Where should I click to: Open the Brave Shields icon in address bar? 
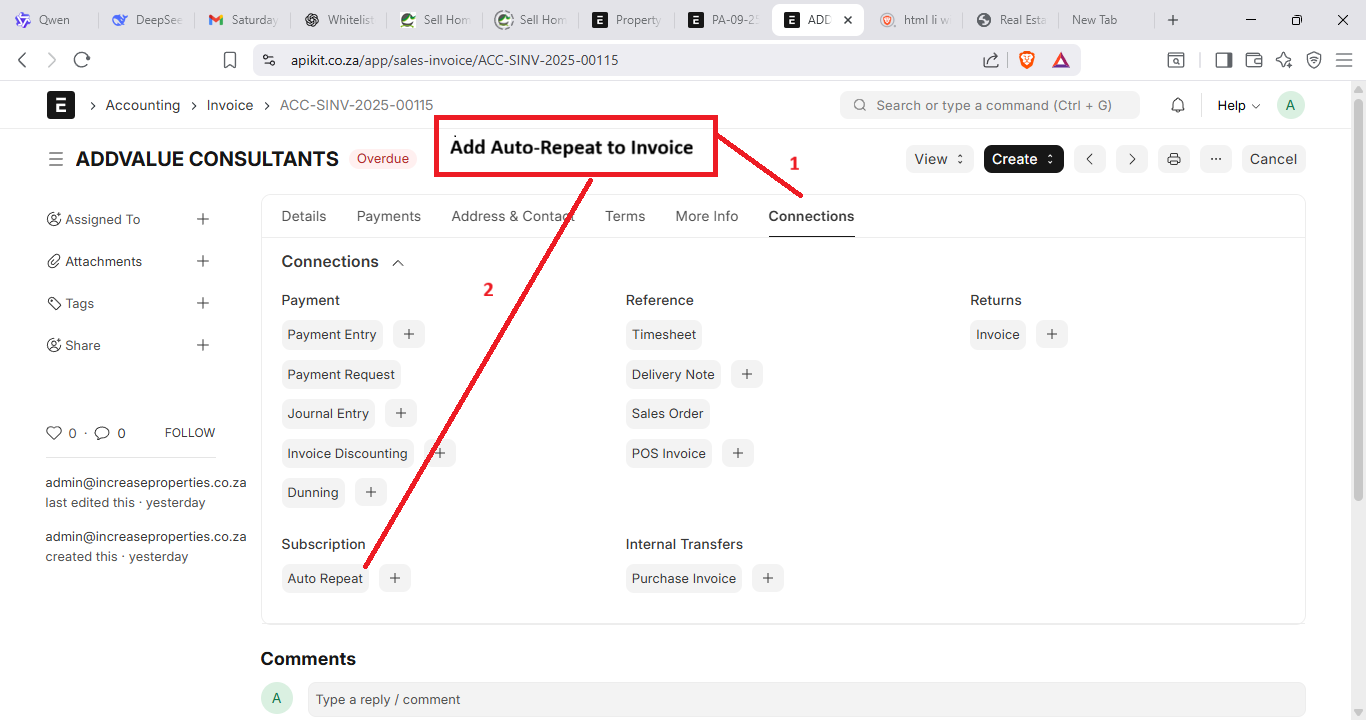pos(1027,60)
